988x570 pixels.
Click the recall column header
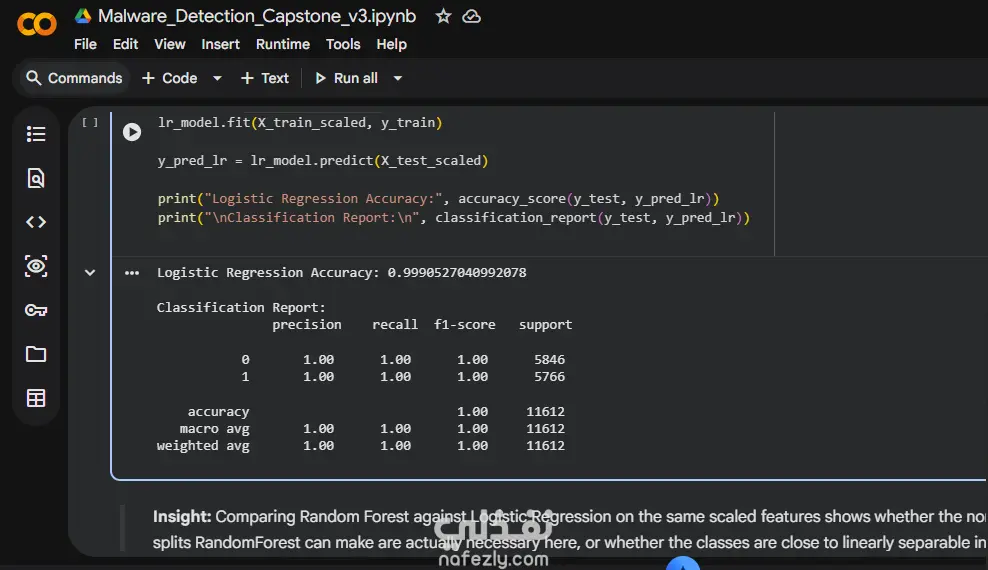point(395,324)
